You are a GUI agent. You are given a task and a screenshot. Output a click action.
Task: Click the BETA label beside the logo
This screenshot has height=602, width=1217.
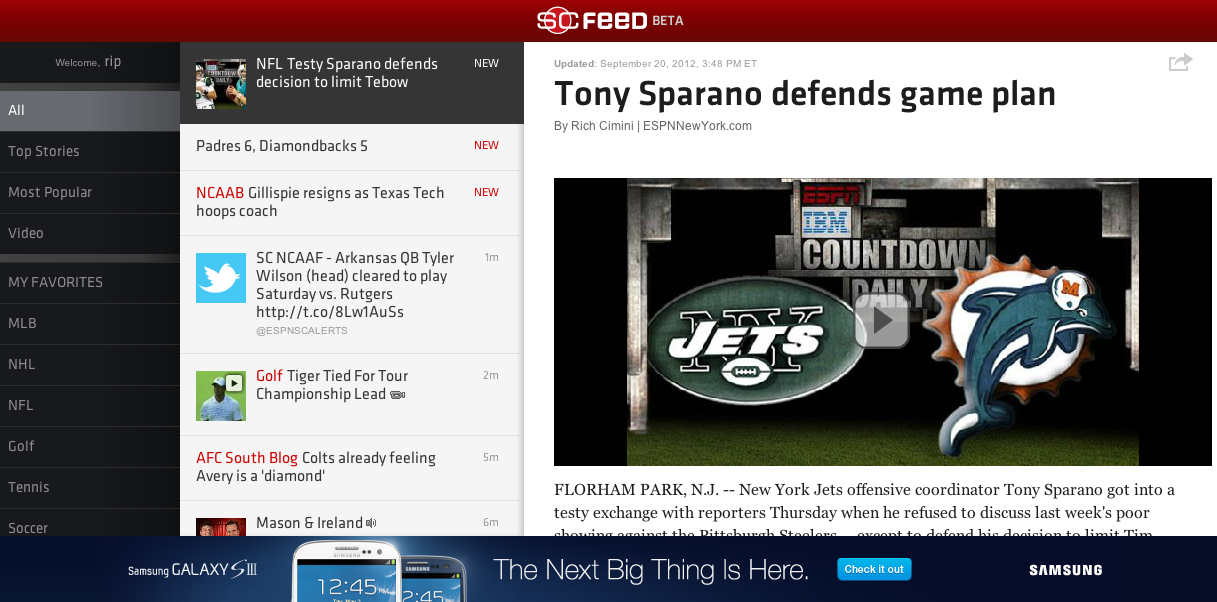668,21
